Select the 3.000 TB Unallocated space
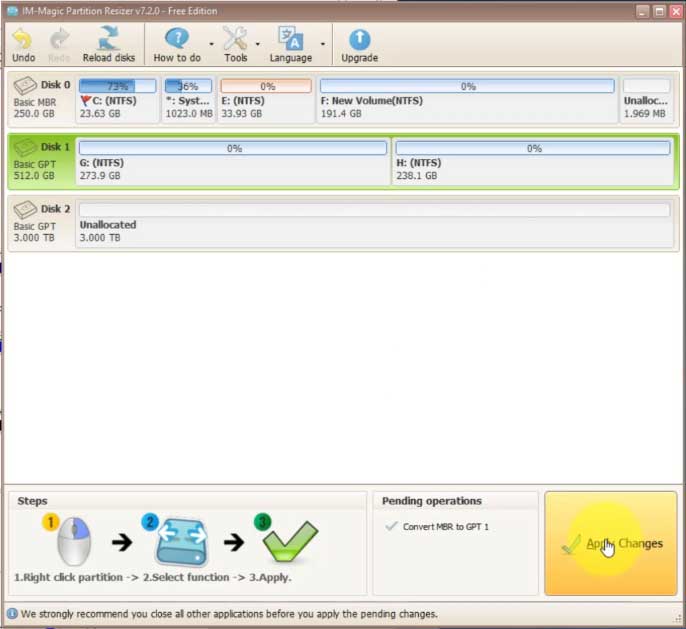Image resolution: width=686 pixels, height=629 pixels. pyautogui.click(x=374, y=223)
